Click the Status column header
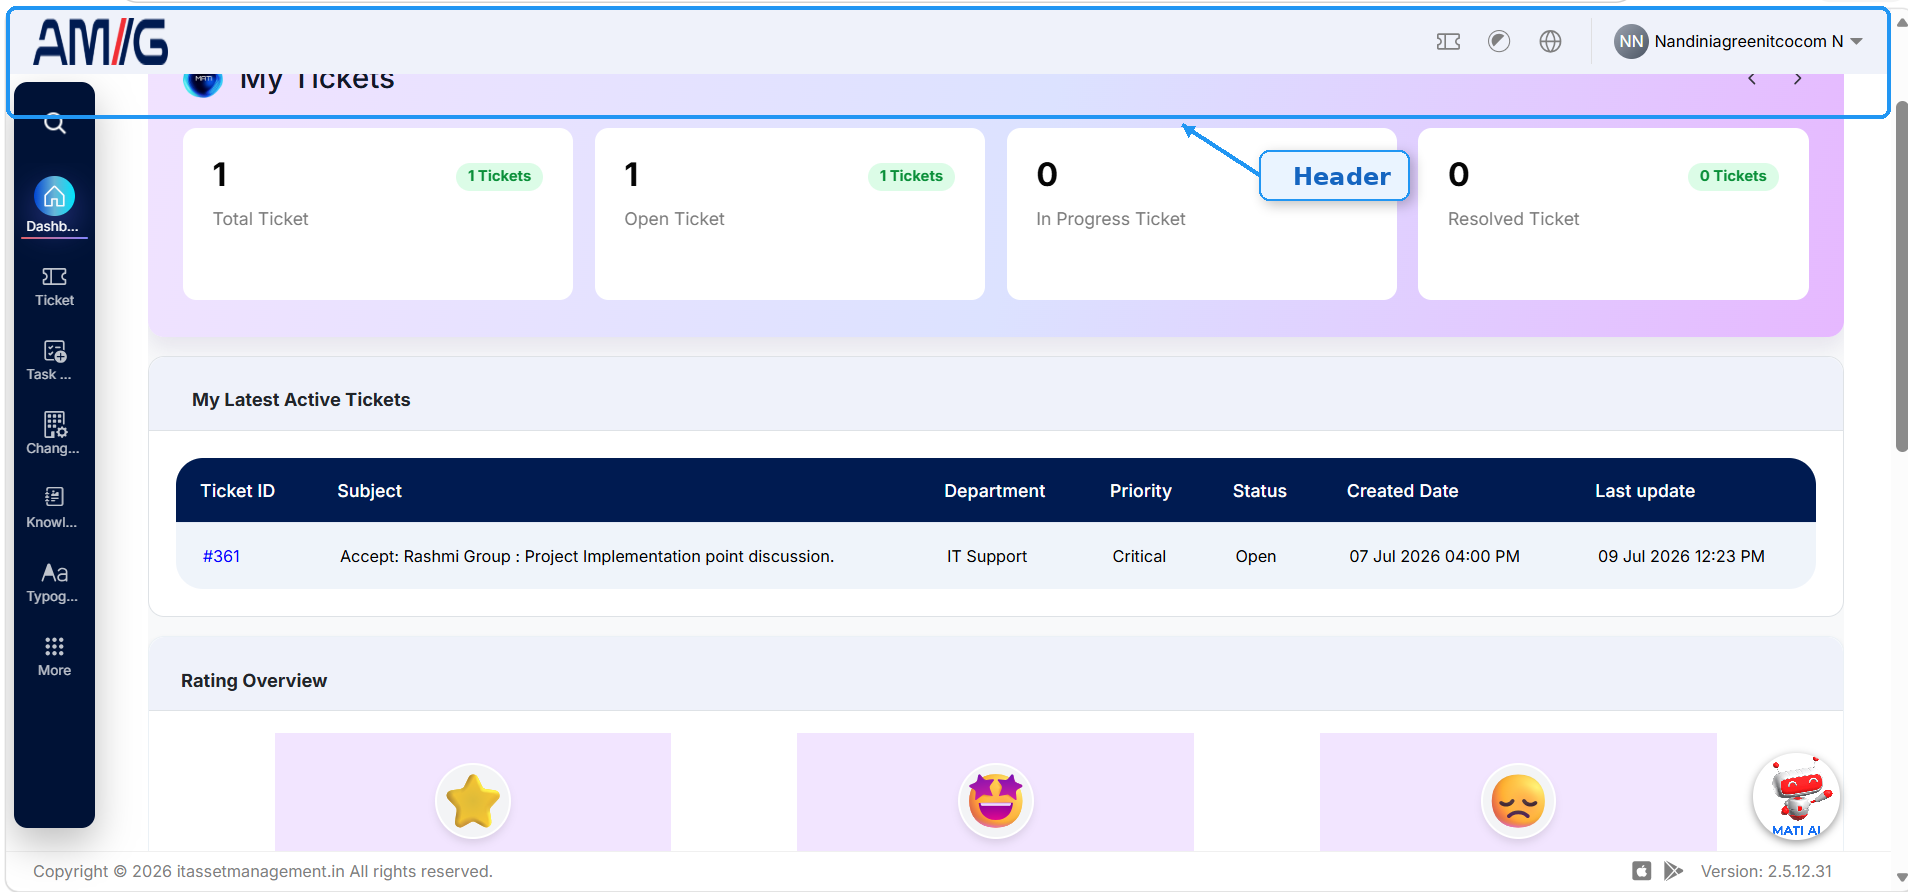The image size is (1908, 892). point(1259,491)
